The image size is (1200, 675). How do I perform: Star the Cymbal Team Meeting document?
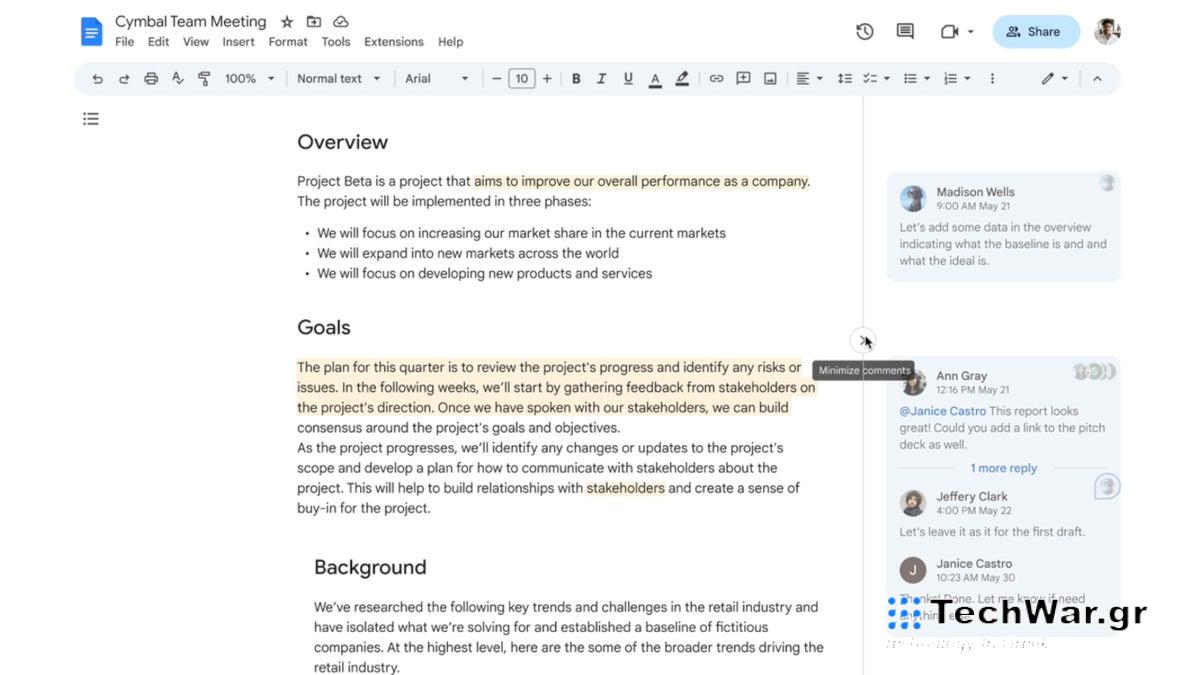287,22
